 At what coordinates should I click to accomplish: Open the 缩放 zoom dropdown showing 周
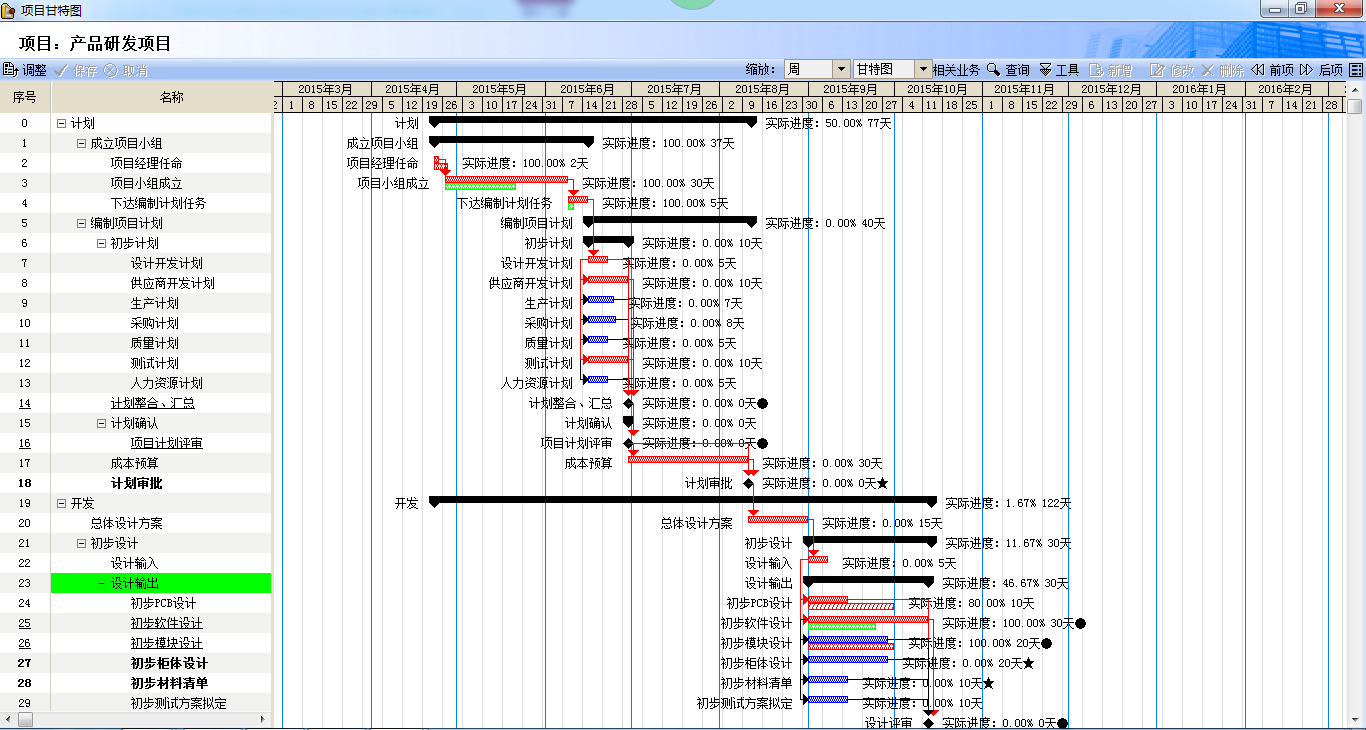click(x=841, y=70)
